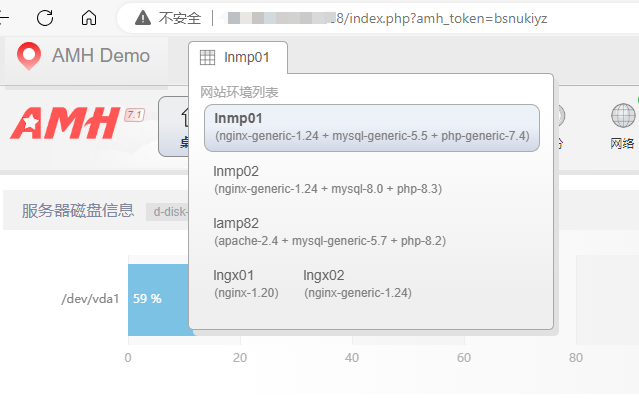This screenshot has width=639, height=399.
Task: Go to the browser home page icon
Action: pyautogui.click(x=89, y=18)
